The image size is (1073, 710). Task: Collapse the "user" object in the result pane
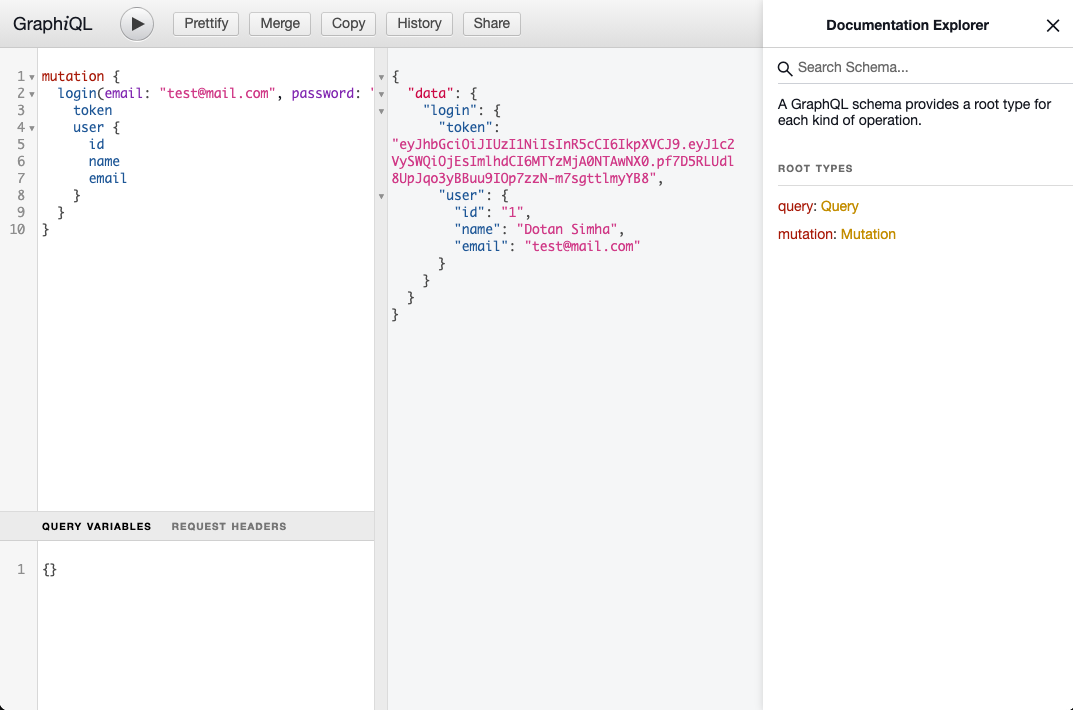tap(381, 196)
